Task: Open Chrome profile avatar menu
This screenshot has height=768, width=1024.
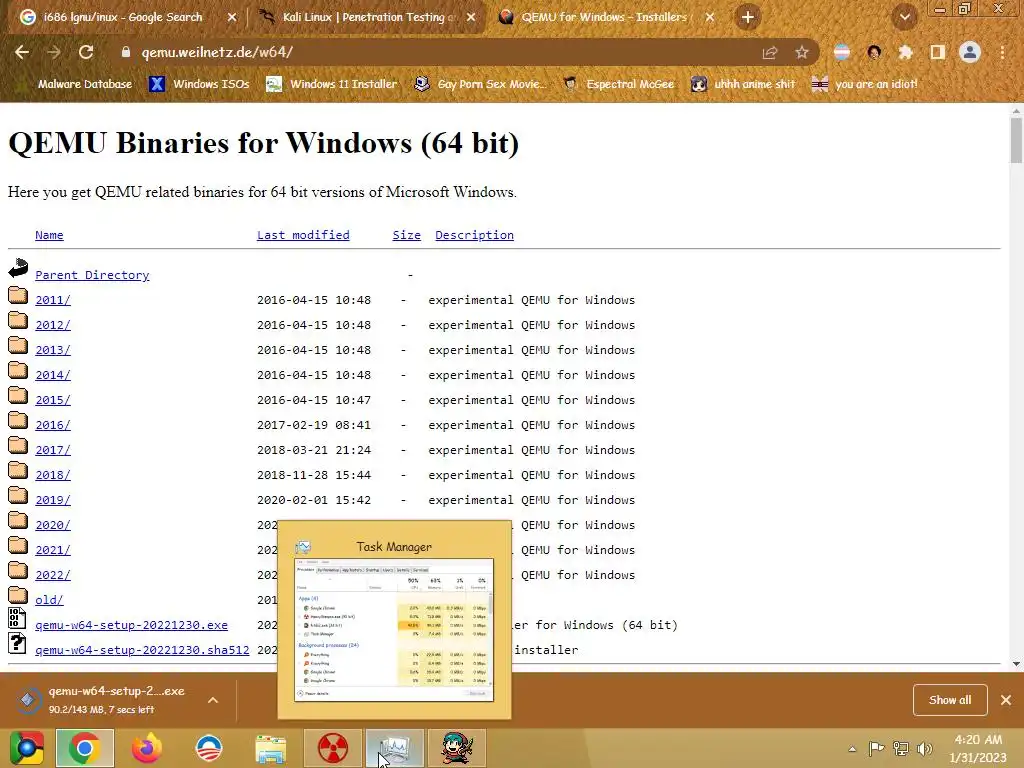Action: [970, 52]
